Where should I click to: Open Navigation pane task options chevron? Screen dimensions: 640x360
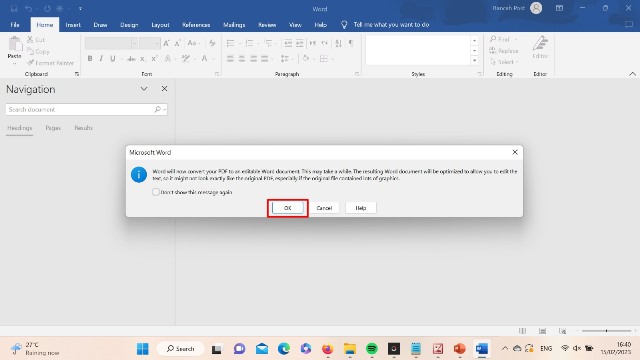[x=144, y=89]
